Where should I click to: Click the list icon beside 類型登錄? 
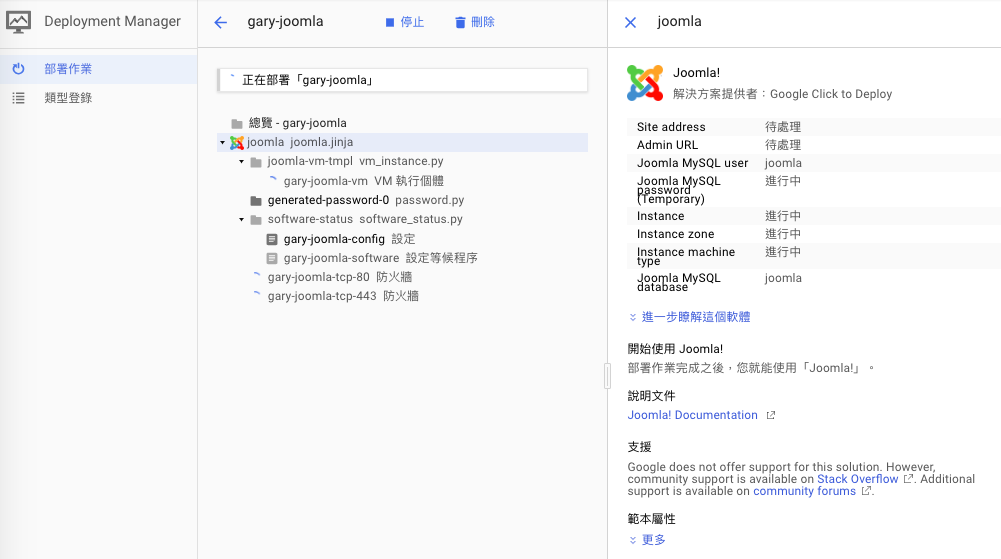pyautogui.click(x=19, y=98)
